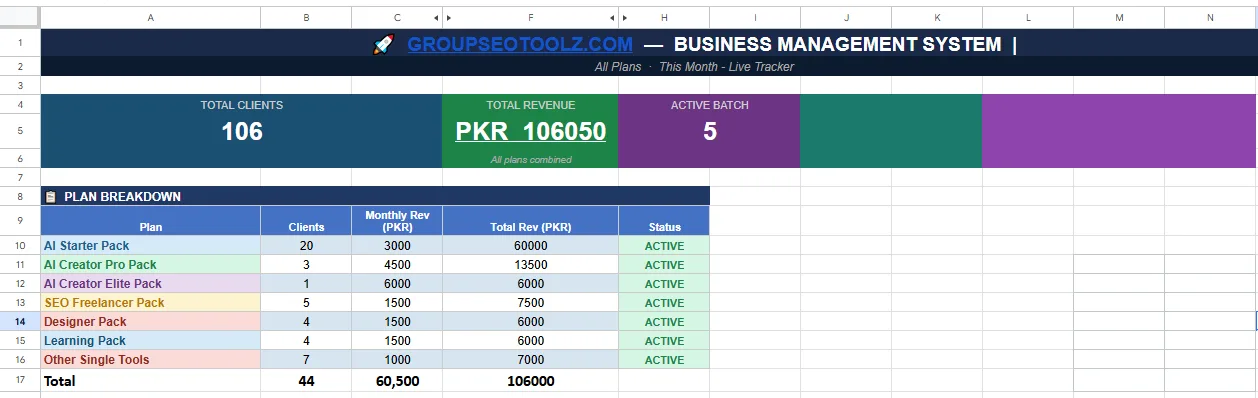Image resolution: width=1258 pixels, height=398 pixels.
Task: Click the Clients column header cell
Action: tap(306, 220)
